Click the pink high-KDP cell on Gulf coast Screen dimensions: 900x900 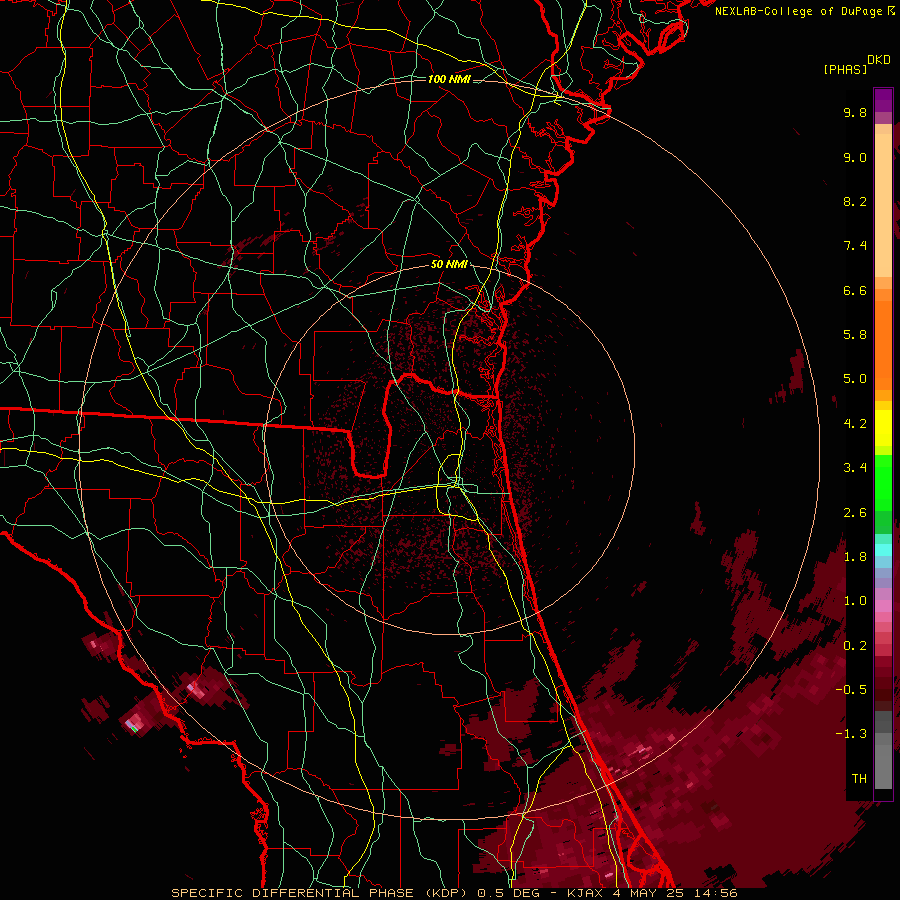135,722
